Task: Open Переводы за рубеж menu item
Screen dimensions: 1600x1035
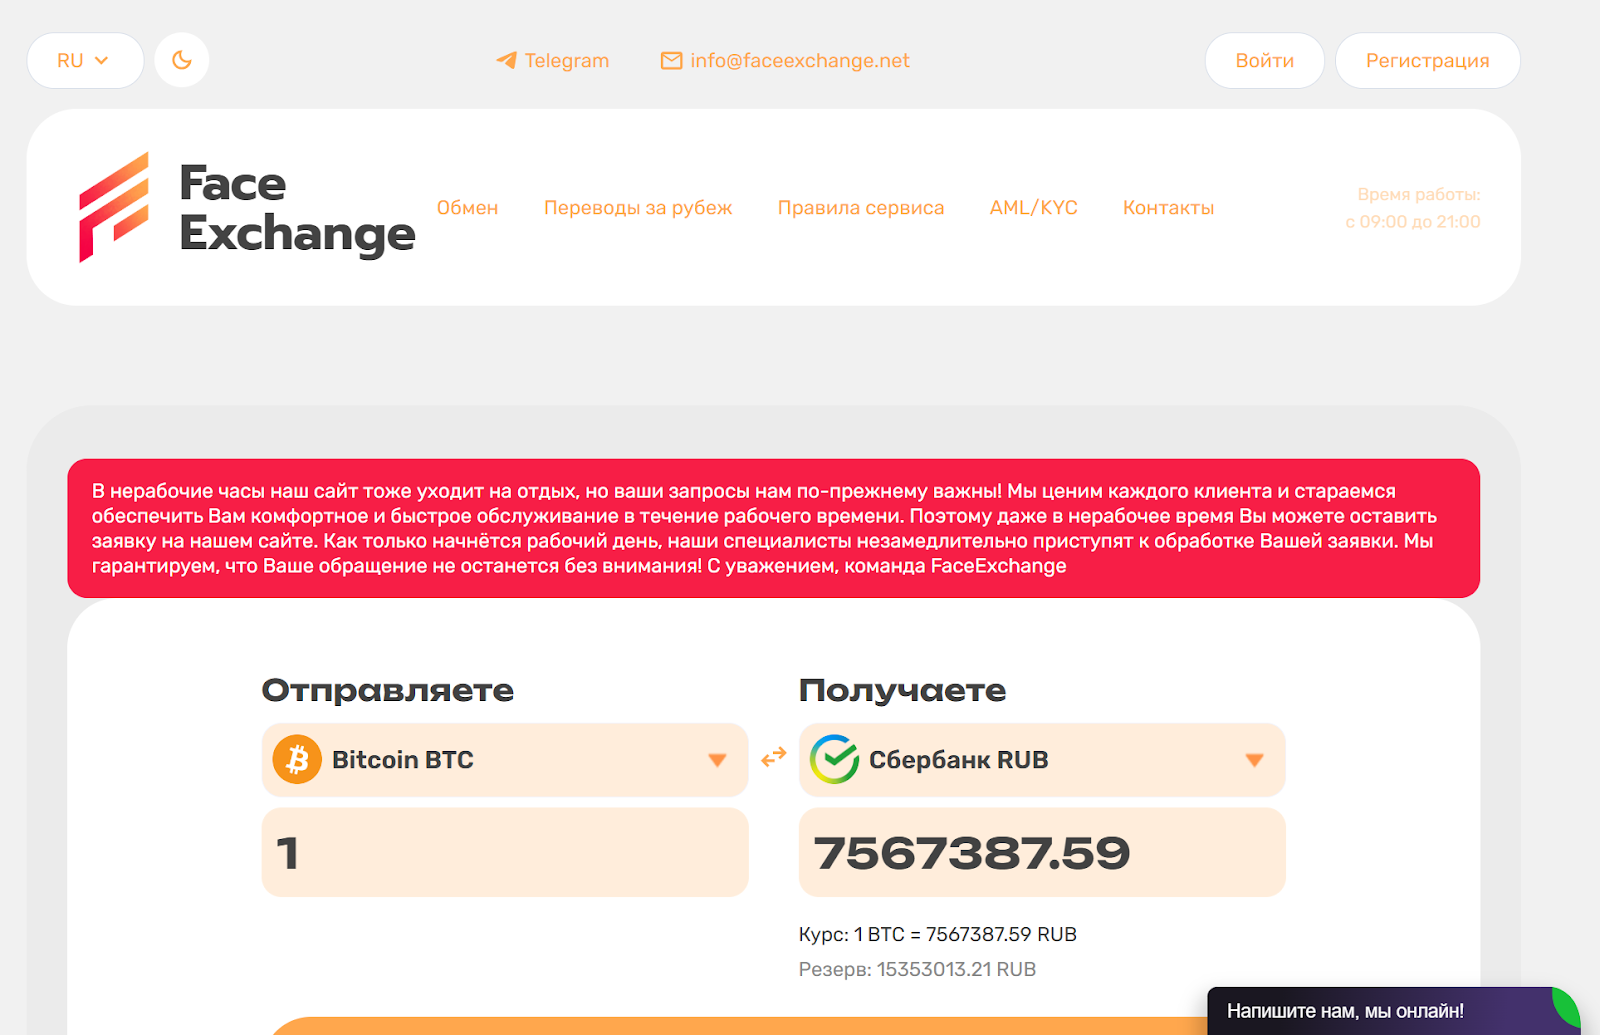Action: pos(638,208)
